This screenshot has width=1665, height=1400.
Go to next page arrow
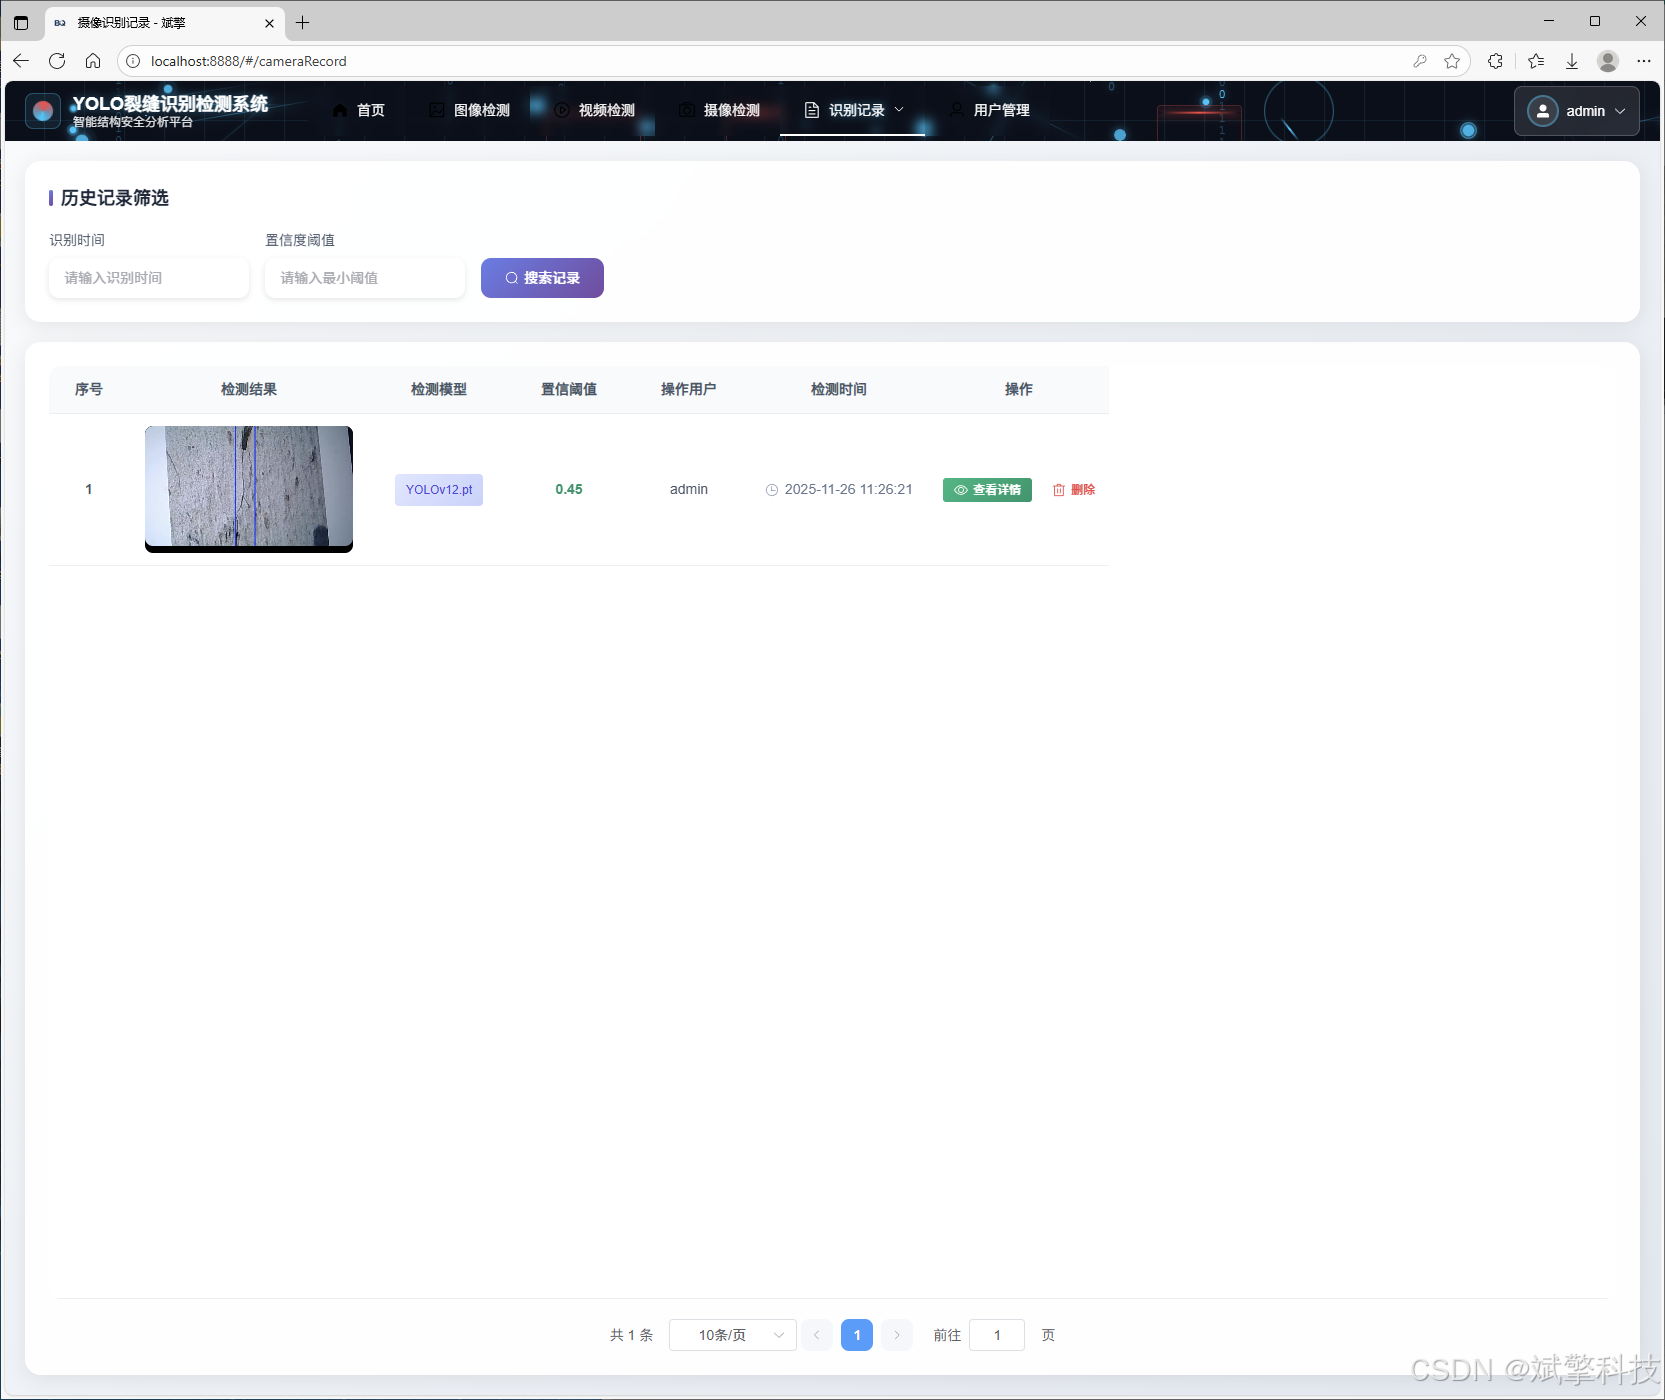pos(897,1335)
